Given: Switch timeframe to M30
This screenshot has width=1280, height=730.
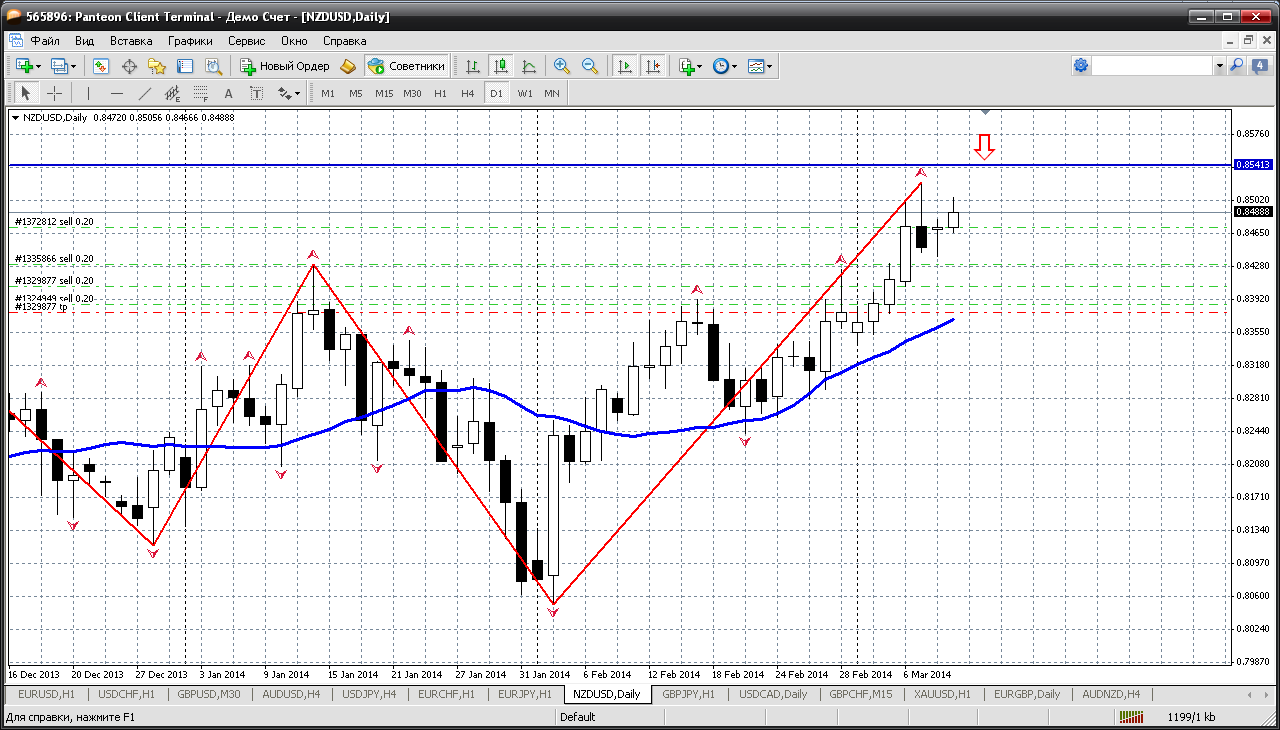Looking at the screenshot, I should tap(412, 93).
